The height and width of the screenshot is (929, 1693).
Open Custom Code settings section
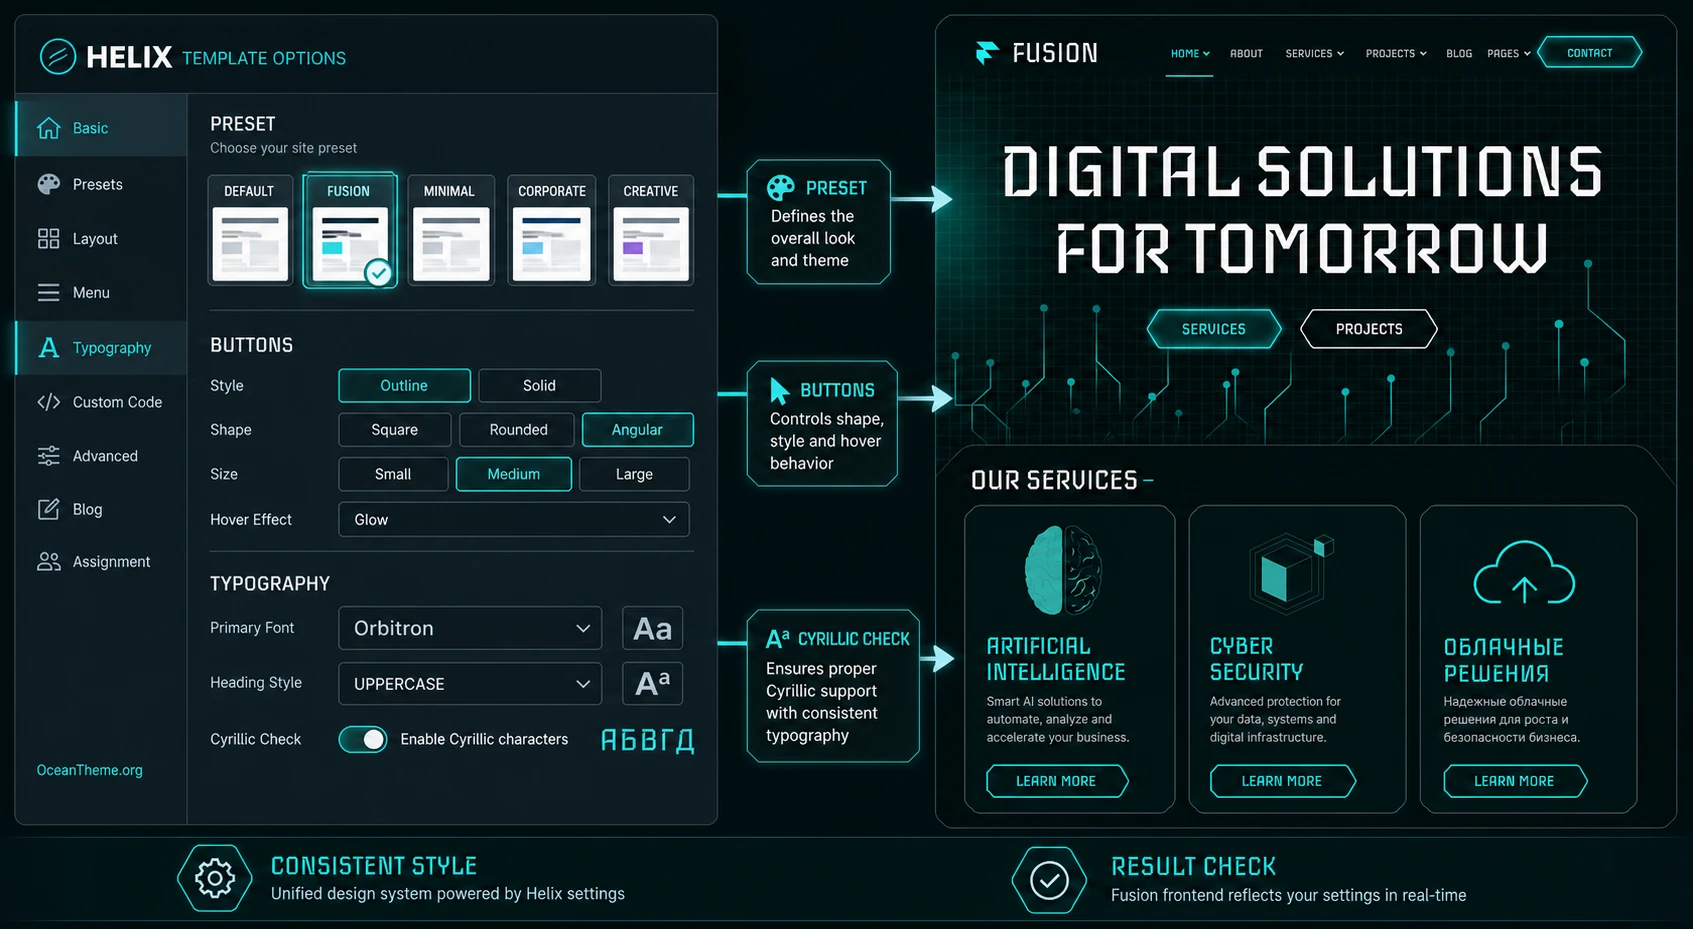pos(101,402)
